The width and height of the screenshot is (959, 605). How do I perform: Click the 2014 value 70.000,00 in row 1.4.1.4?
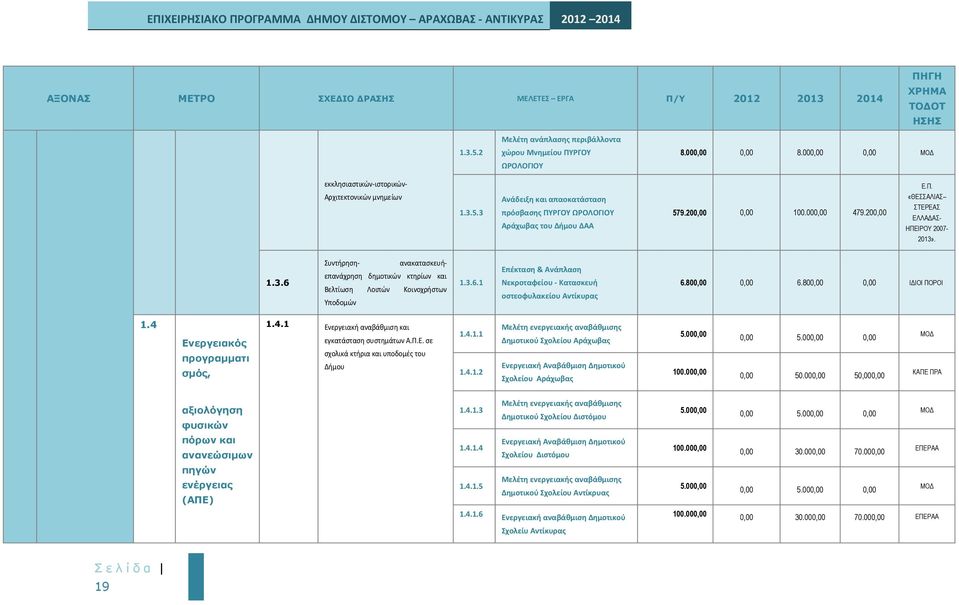(869, 451)
